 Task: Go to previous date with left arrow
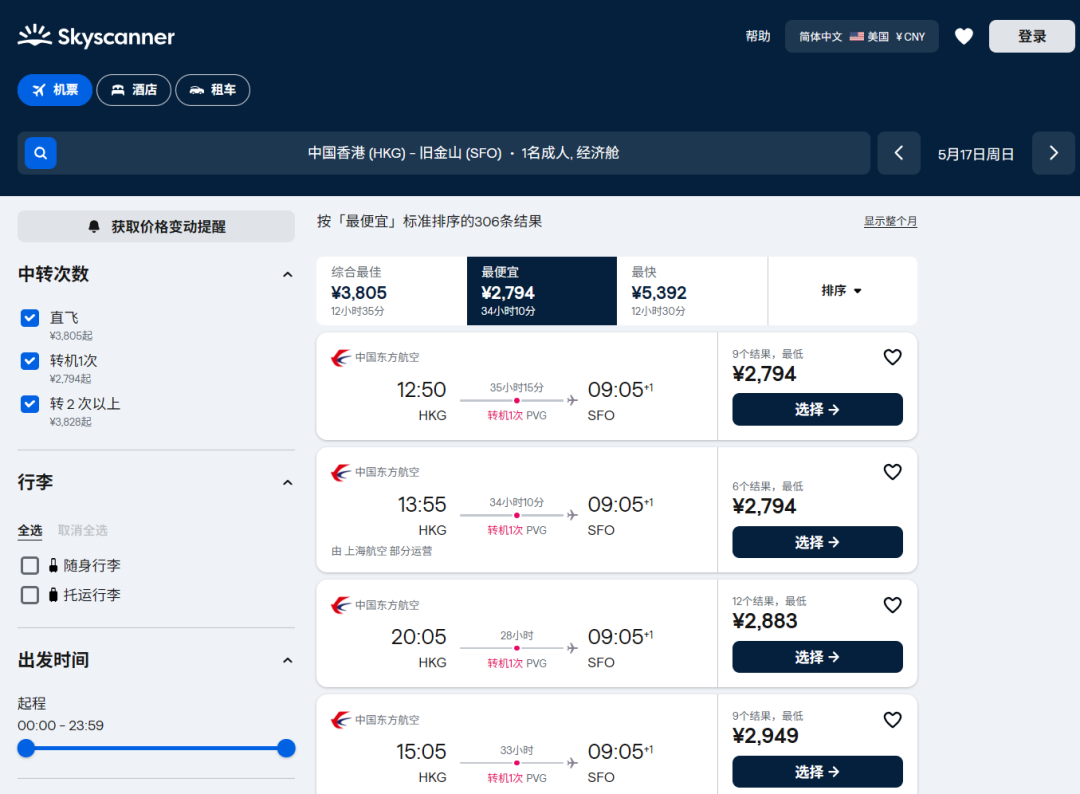(898, 153)
